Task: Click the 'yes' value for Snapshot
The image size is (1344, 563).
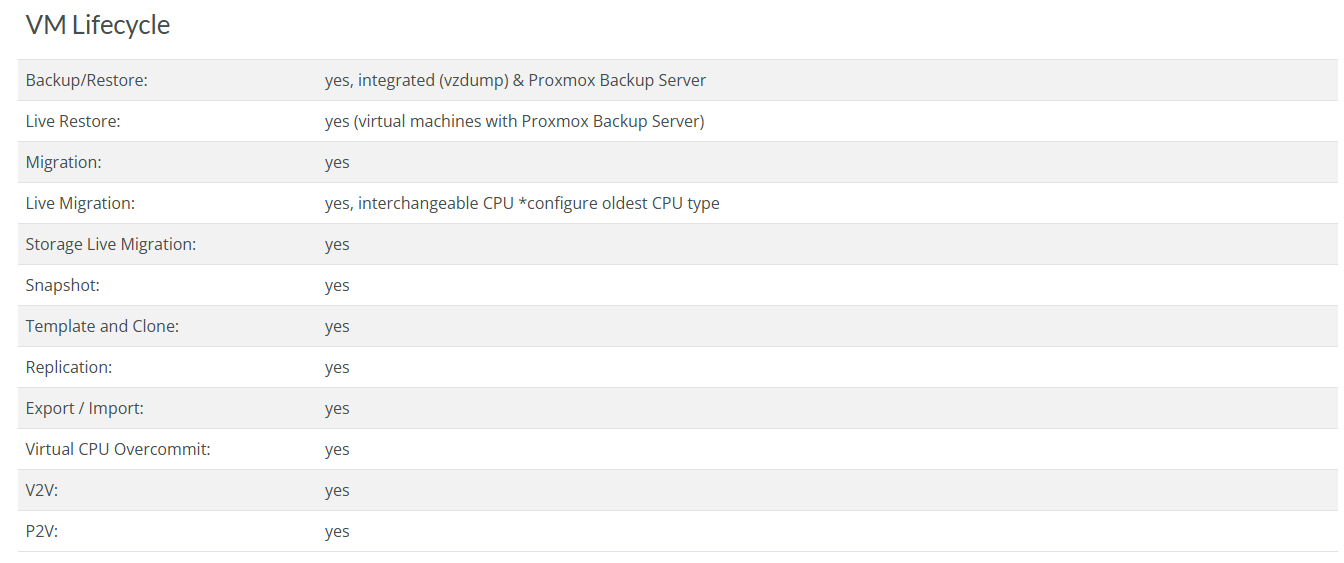Action: pyautogui.click(x=337, y=285)
